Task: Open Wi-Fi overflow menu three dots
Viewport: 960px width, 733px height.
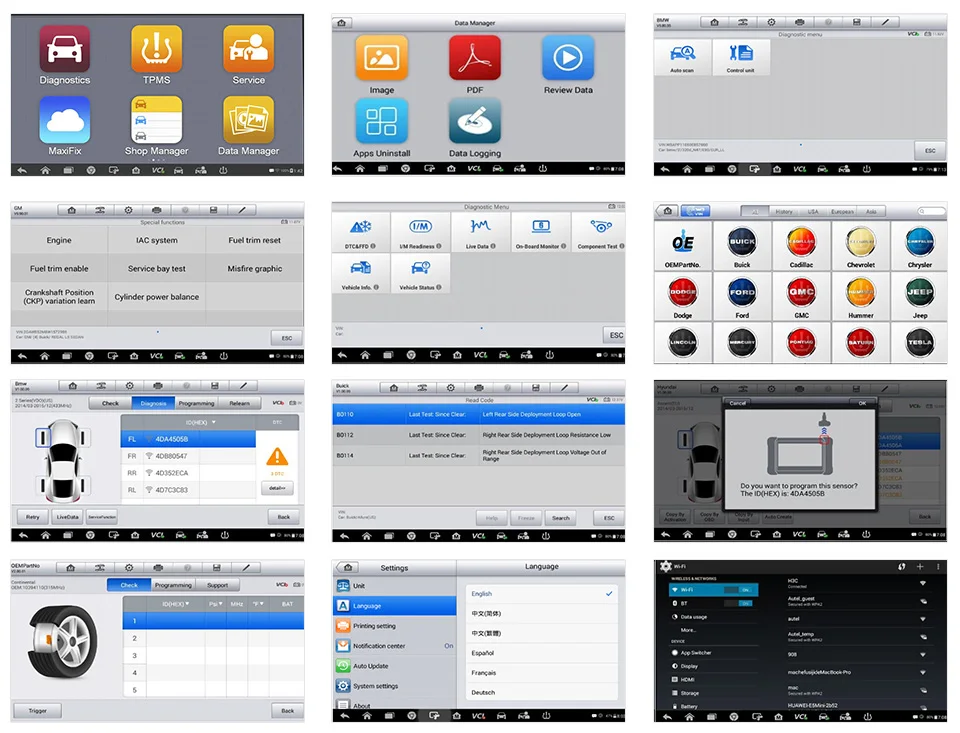Action: pos(938,566)
